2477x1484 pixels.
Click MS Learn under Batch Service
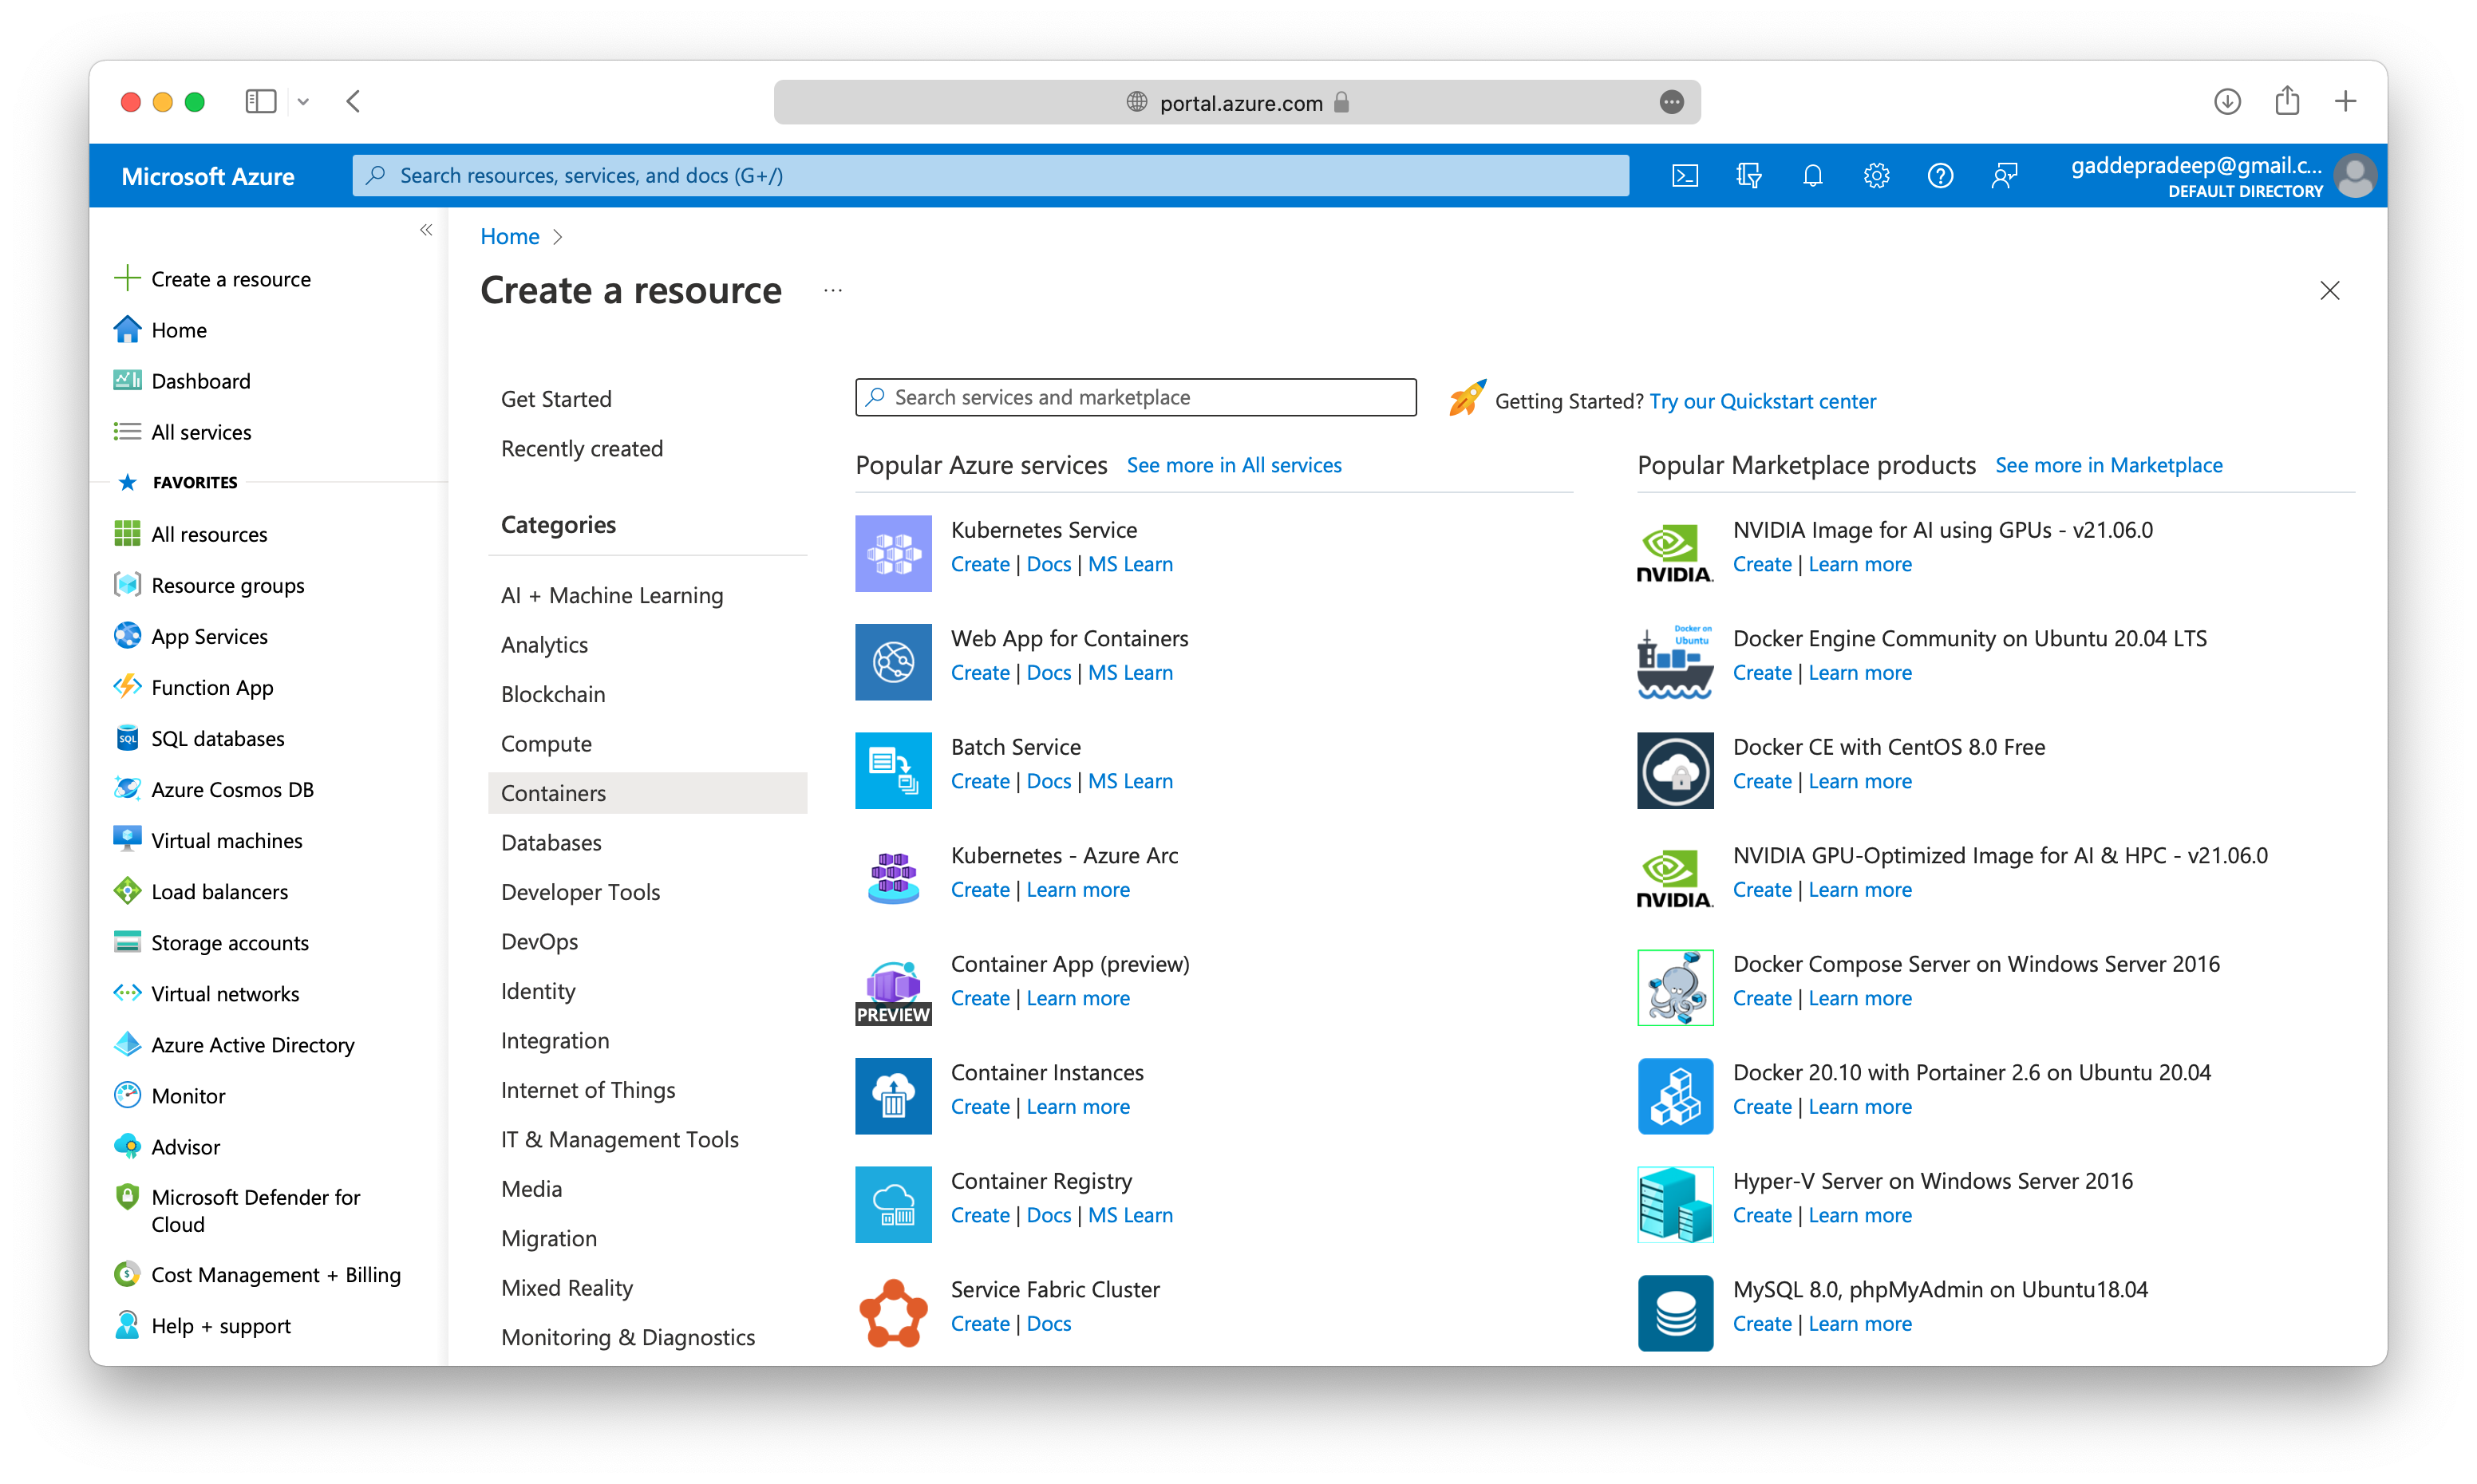point(1130,781)
